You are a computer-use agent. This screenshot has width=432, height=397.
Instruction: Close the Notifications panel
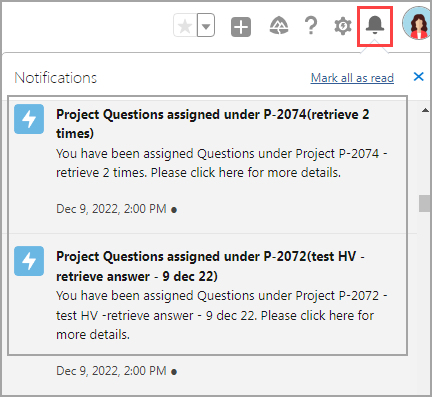[x=418, y=77]
